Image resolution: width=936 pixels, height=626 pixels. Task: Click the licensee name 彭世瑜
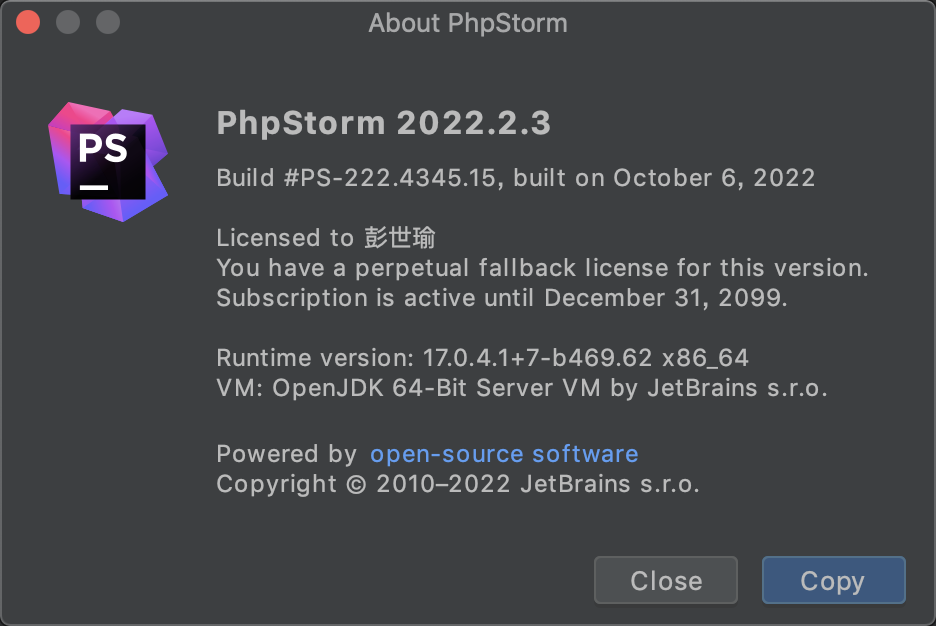(399, 238)
